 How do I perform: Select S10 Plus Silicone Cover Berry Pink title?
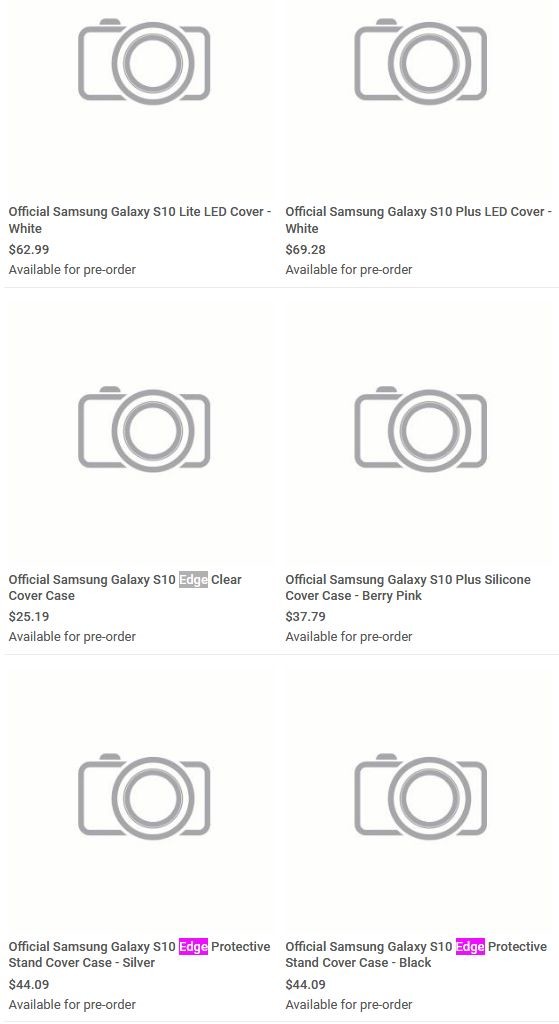point(408,587)
